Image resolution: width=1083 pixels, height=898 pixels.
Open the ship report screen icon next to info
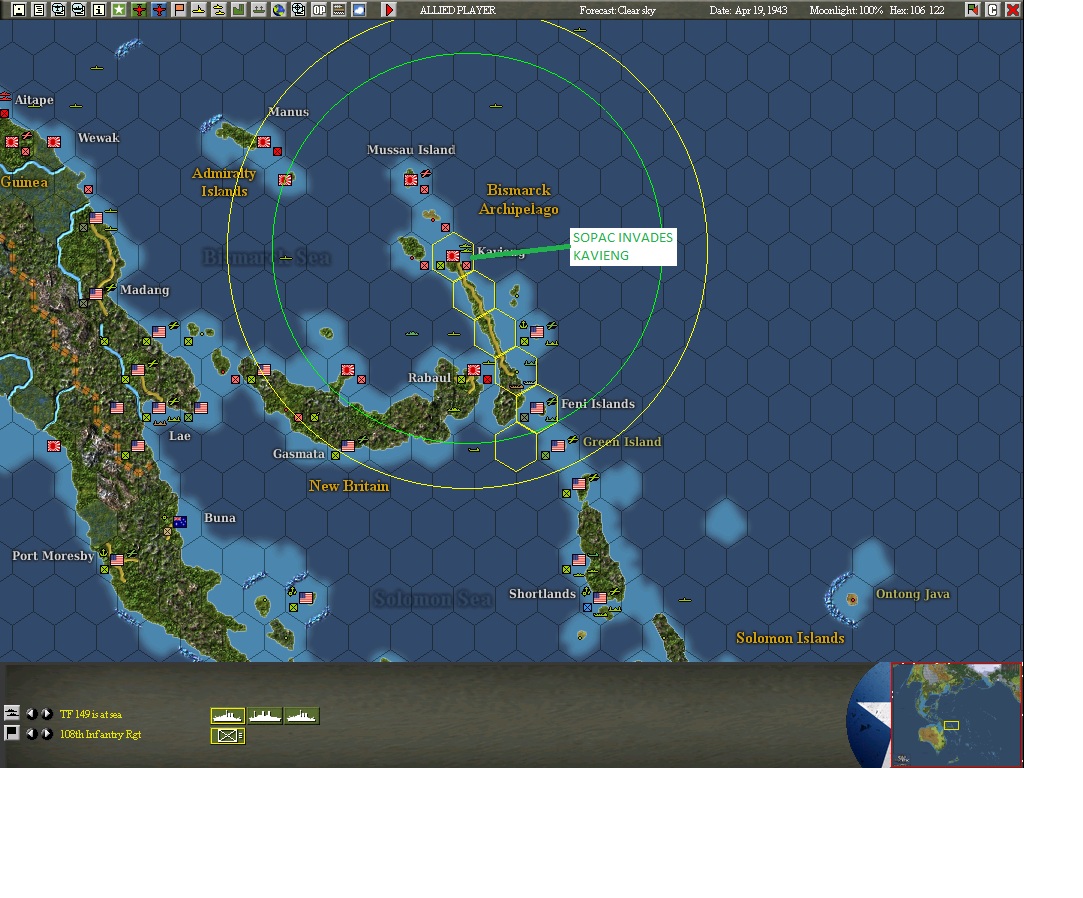79,10
